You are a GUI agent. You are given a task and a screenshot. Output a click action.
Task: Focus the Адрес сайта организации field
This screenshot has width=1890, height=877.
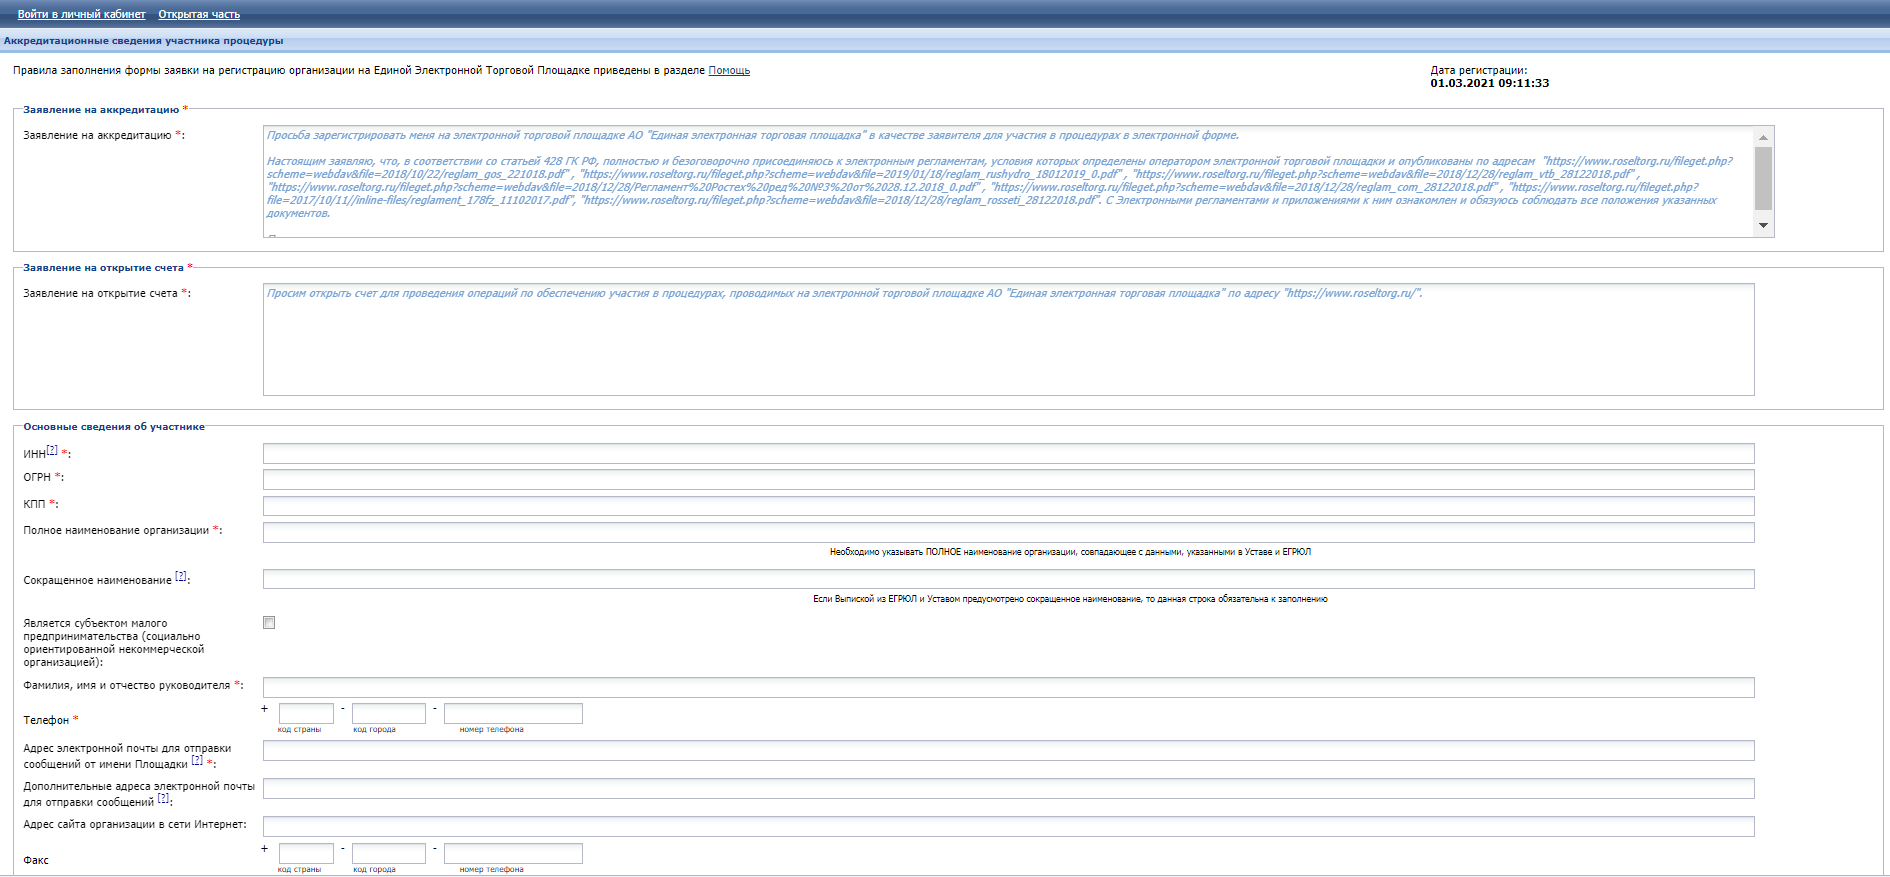click(1008, 826)
